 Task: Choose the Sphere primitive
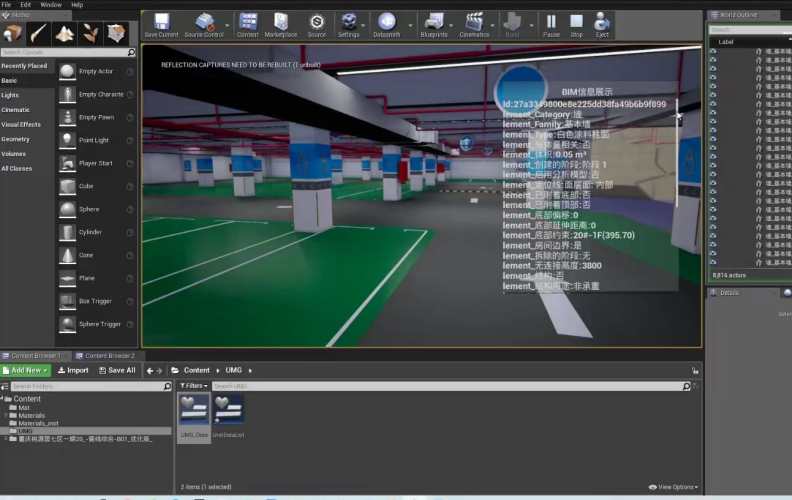pos(95,209)
